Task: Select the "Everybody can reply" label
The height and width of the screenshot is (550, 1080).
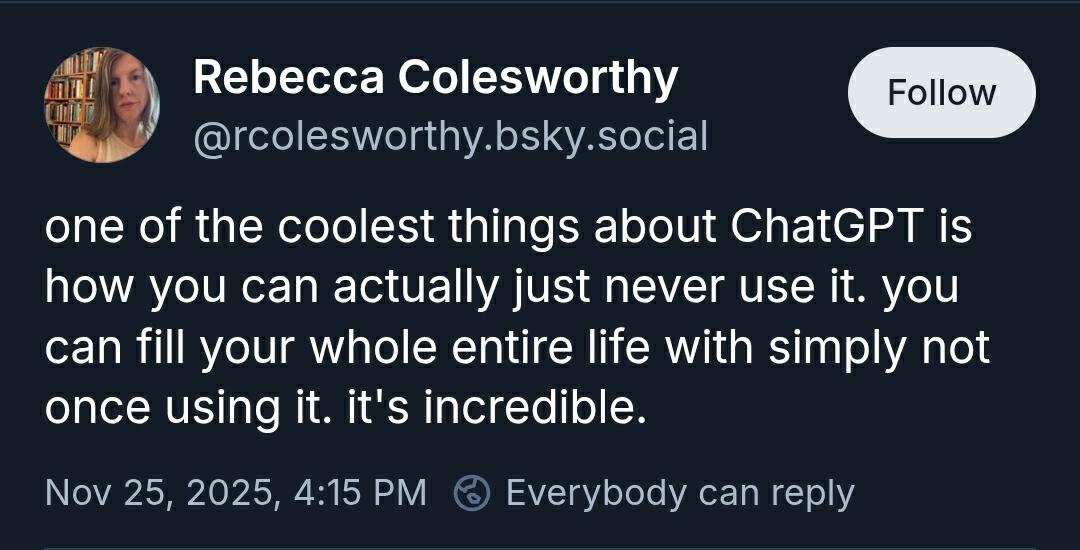Action: (680, 493)
